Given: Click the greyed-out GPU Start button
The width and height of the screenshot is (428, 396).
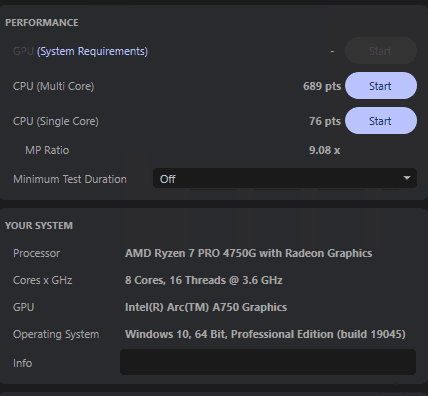Looking at the screenshot, I should tap(381, 51).
